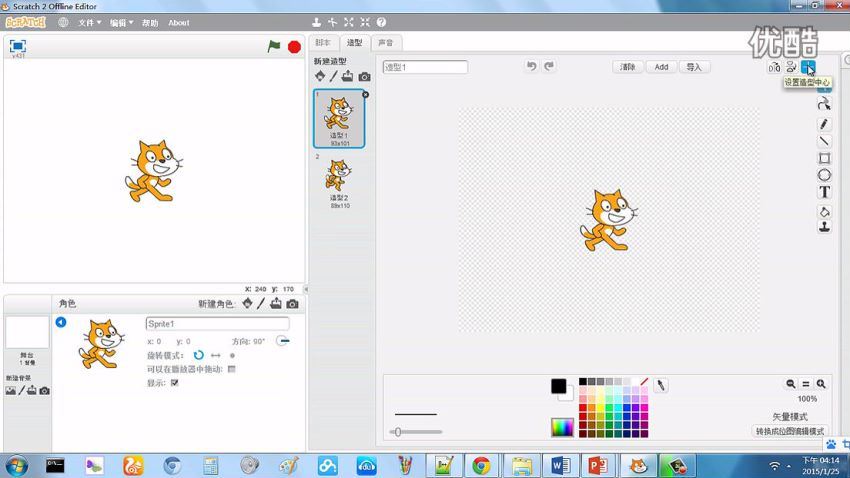Select the line tool

pos(824,141)
